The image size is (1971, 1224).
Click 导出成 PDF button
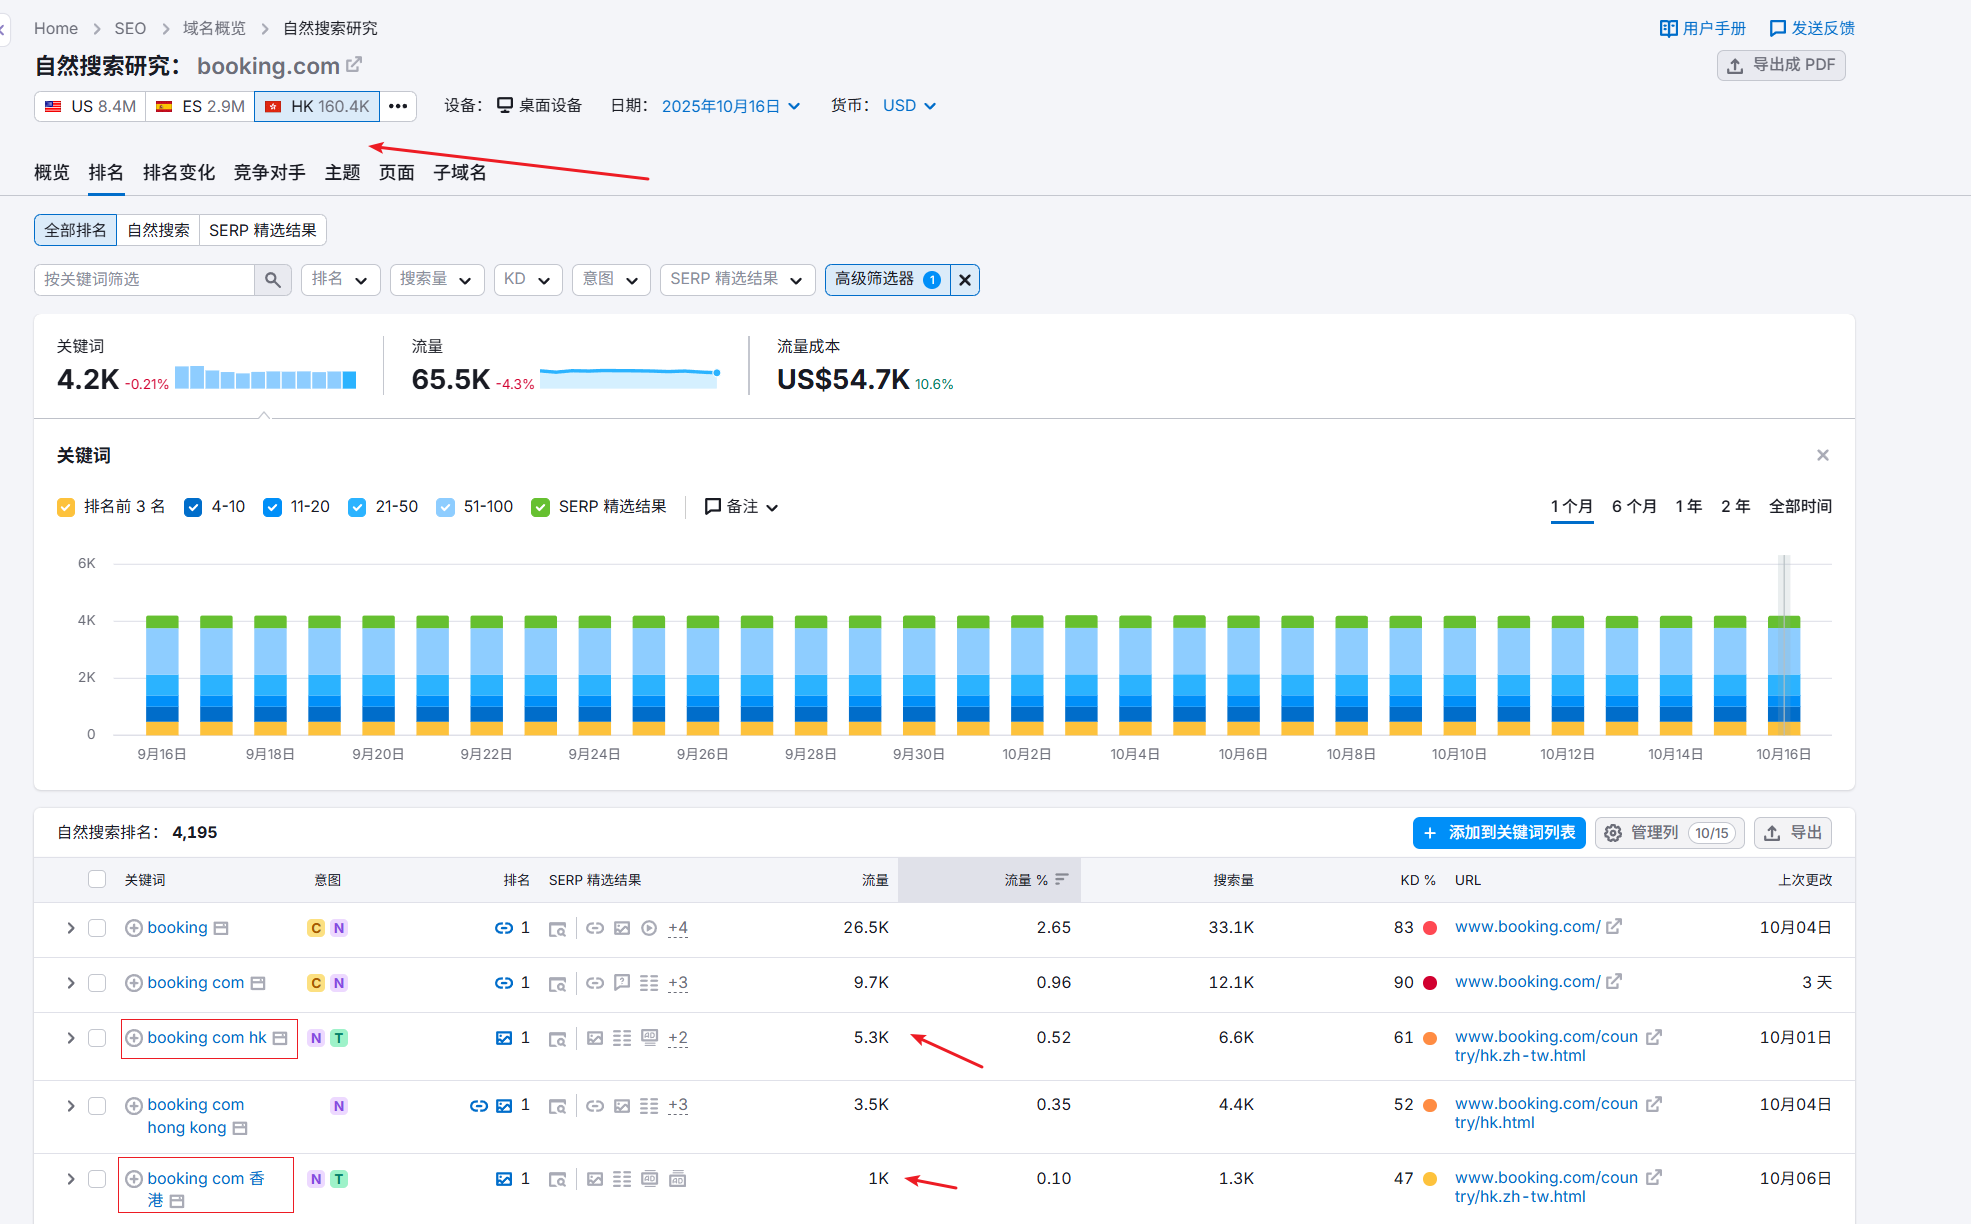coord(1780,65)
